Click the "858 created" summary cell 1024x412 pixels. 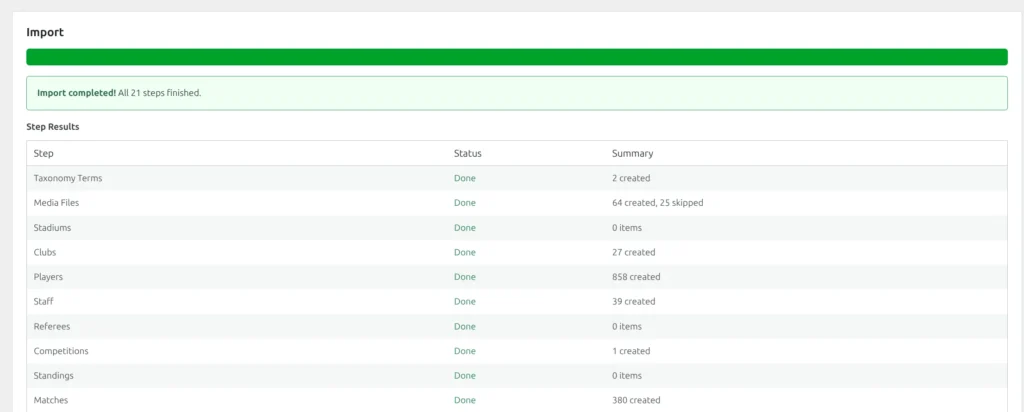pyautogui.click(x=636, y=277)
